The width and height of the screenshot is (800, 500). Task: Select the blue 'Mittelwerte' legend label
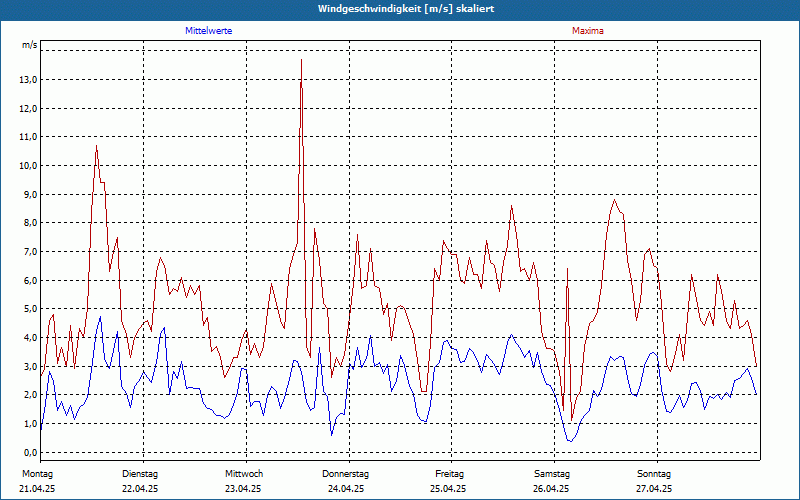tap(209, 31)
